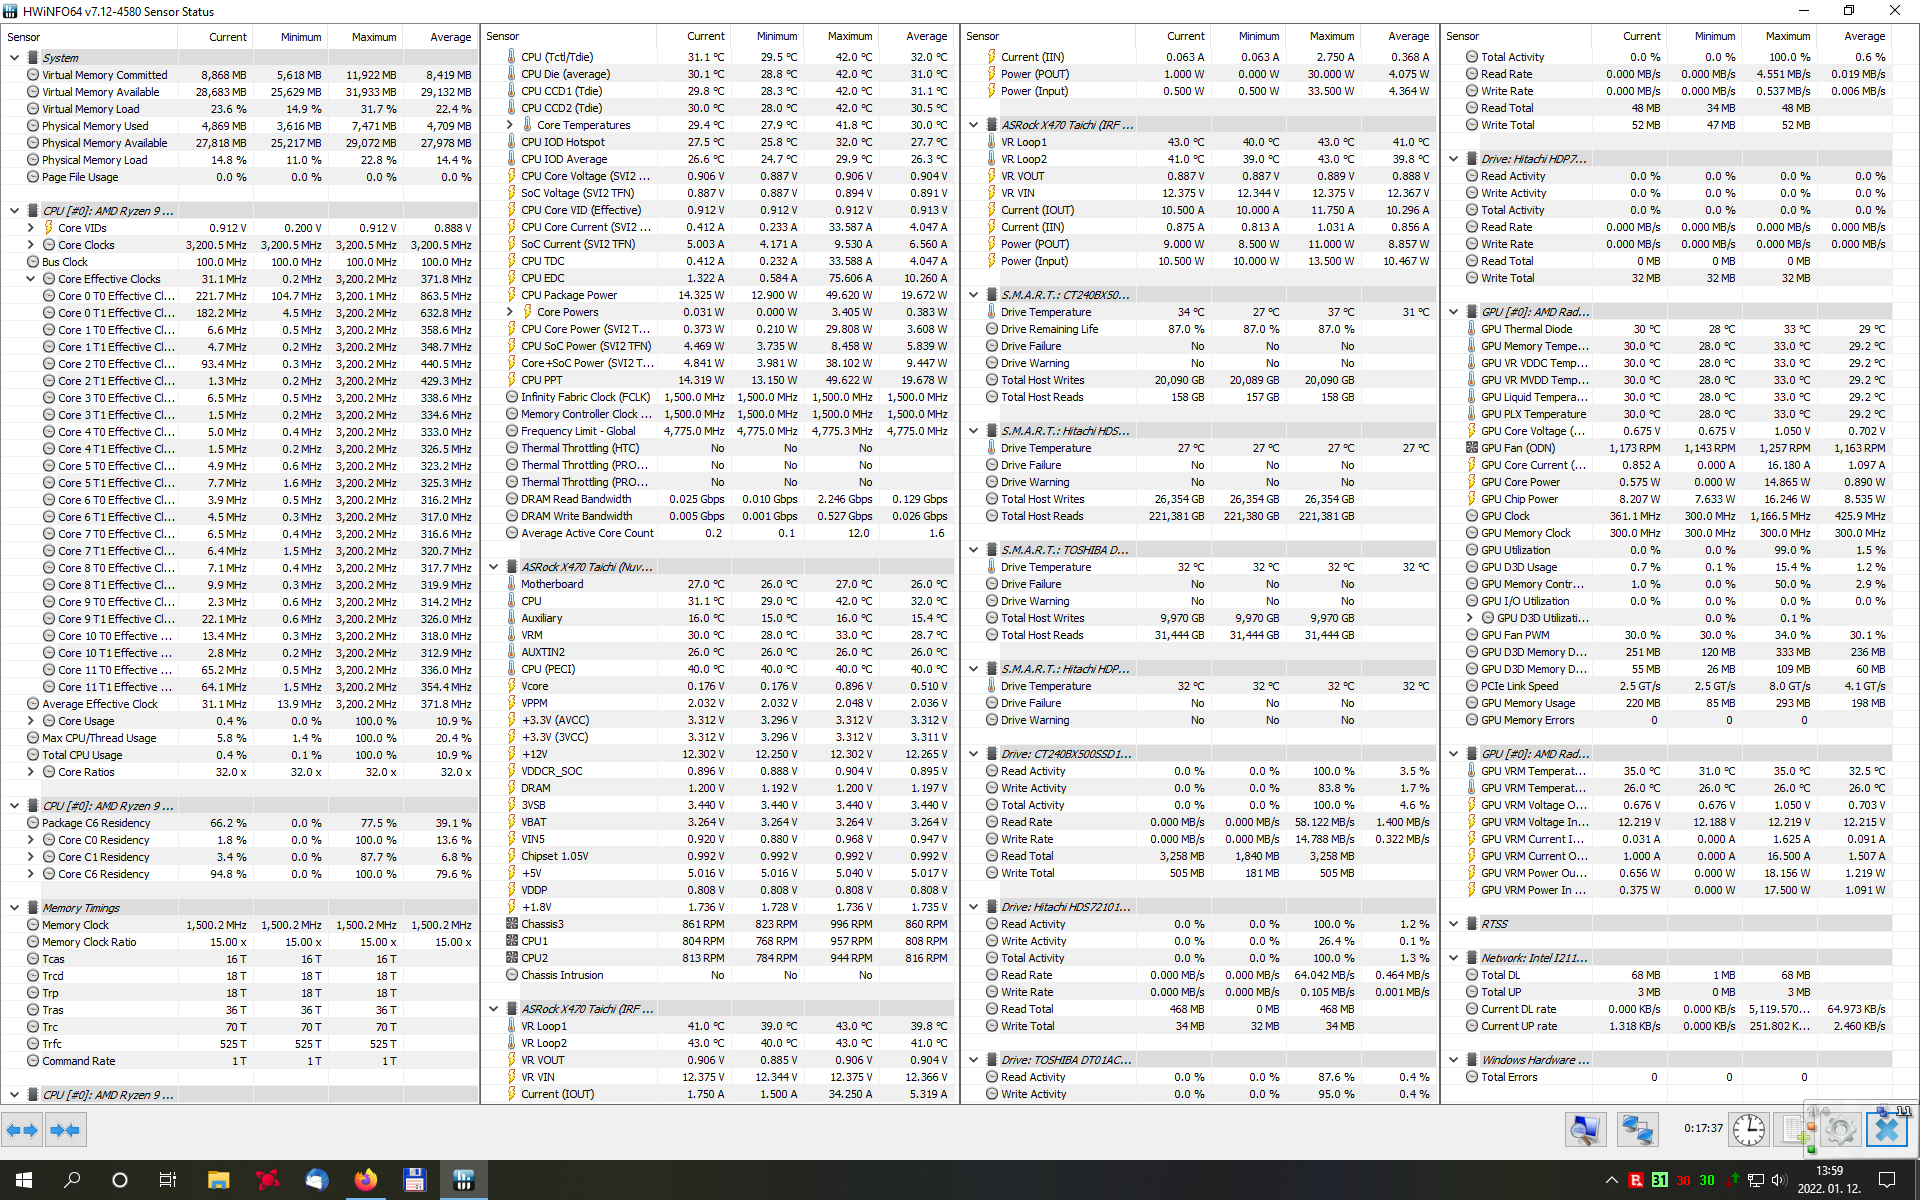The image size is (1920, 1200).
Task: Select the Total Errors row
Action: click(x=1680, y=1077)
